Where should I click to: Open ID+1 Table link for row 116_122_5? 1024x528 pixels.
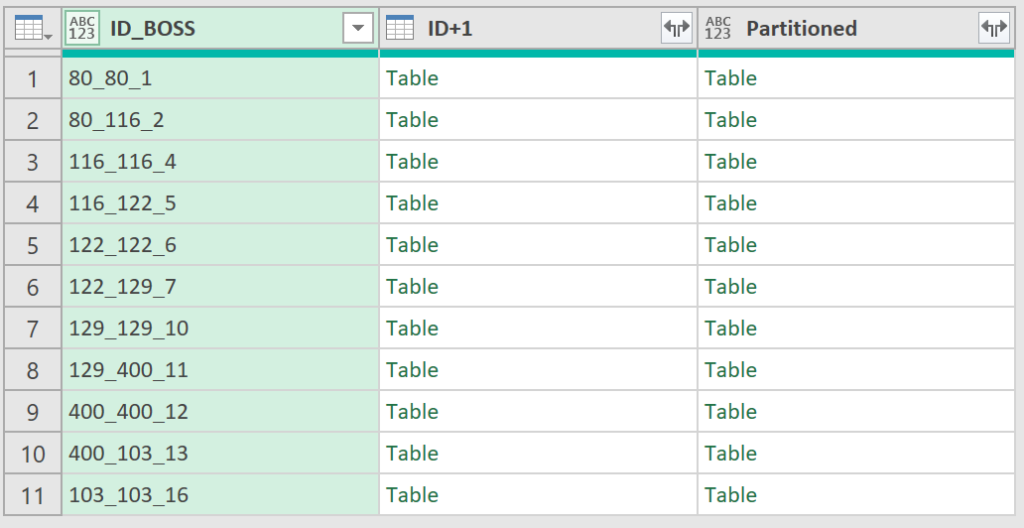pos(412,203)
